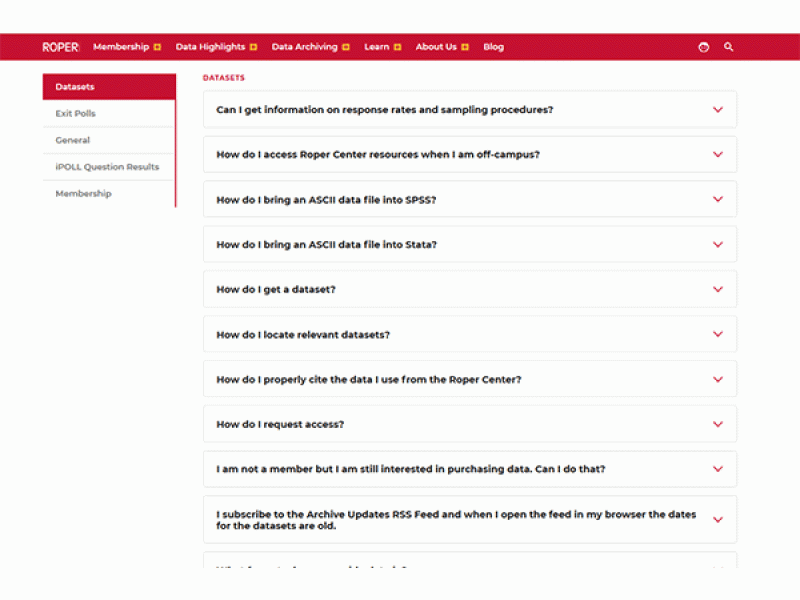Open the Blog menu item
Viewport: 800px width, 600px height.
(493, 47)
